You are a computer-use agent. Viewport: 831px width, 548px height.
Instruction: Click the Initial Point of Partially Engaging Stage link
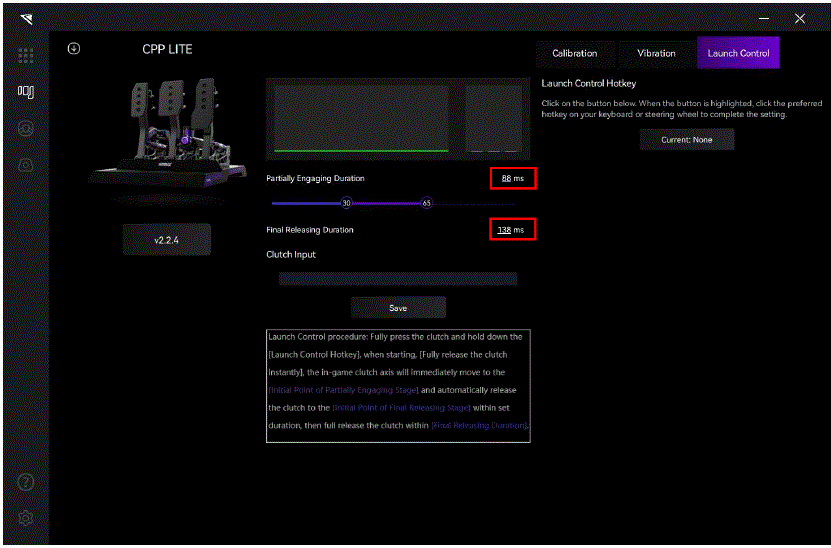click(343, 390)
